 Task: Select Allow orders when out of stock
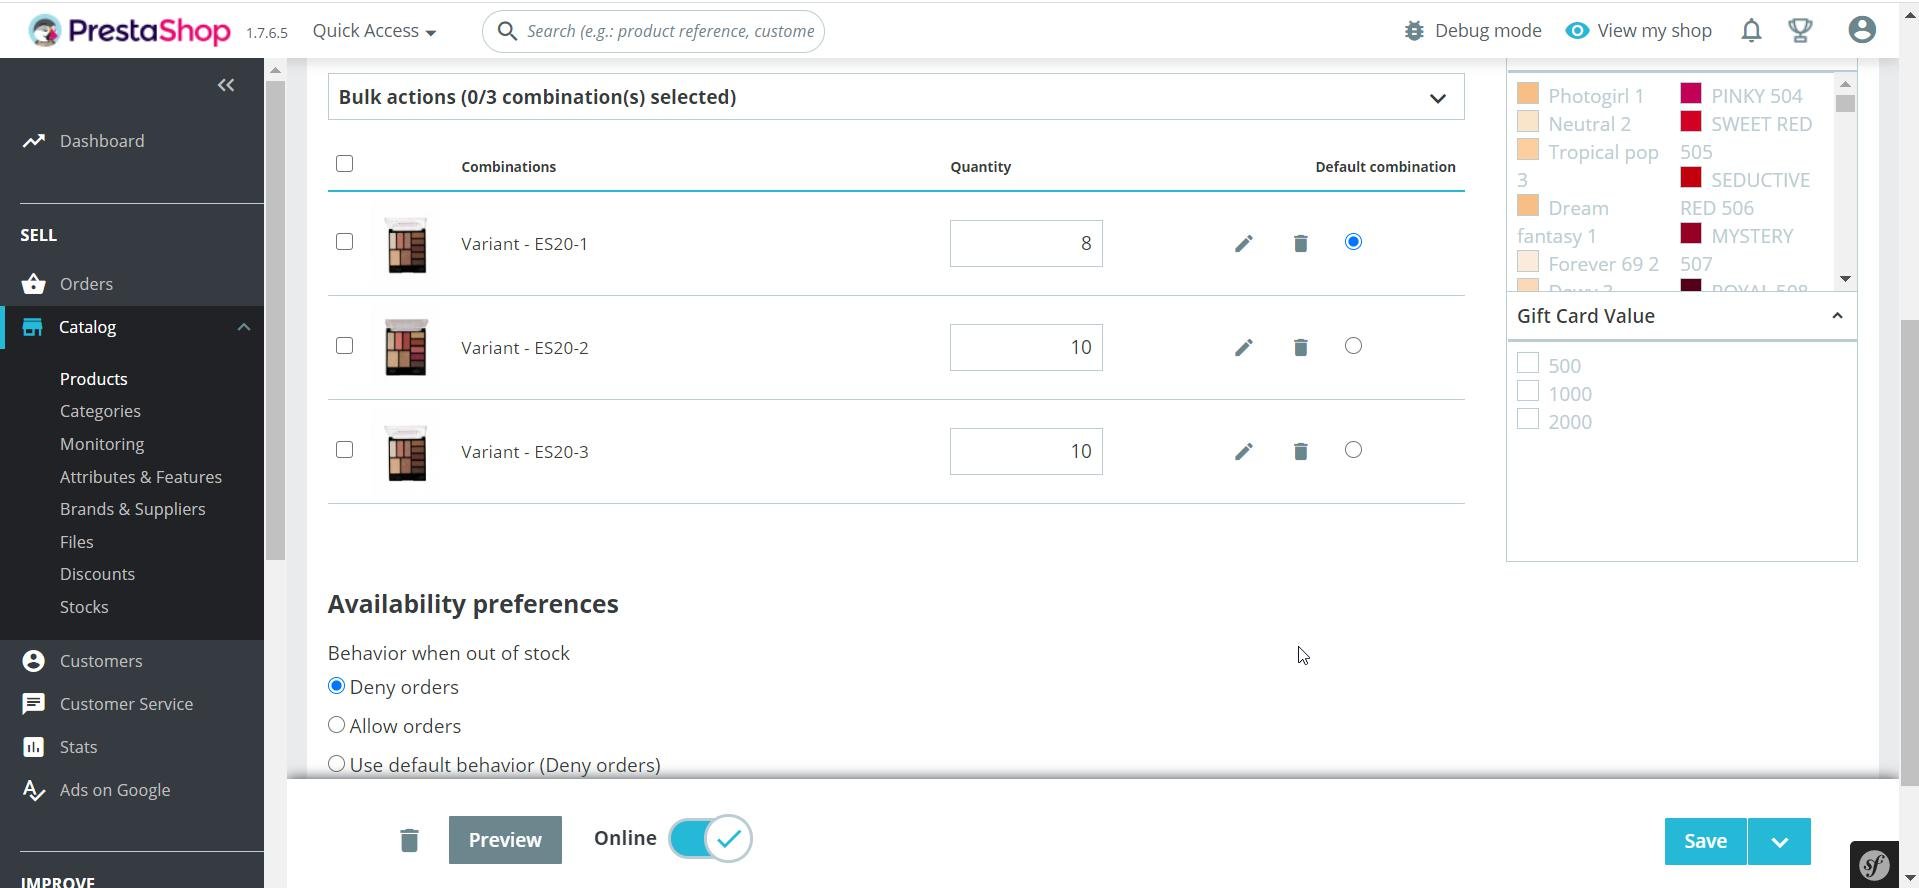[x=337, y=725]
